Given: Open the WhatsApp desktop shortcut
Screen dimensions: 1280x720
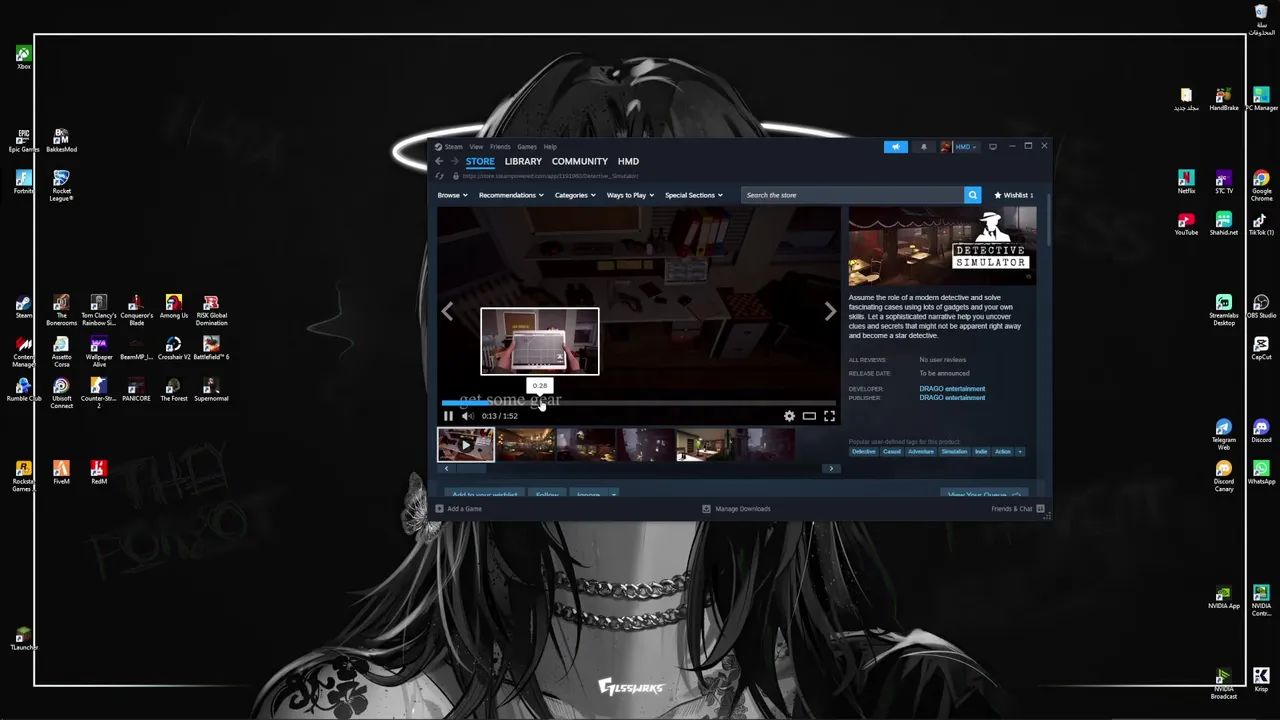Looking at the screenshot, I should pos(1261,473).
